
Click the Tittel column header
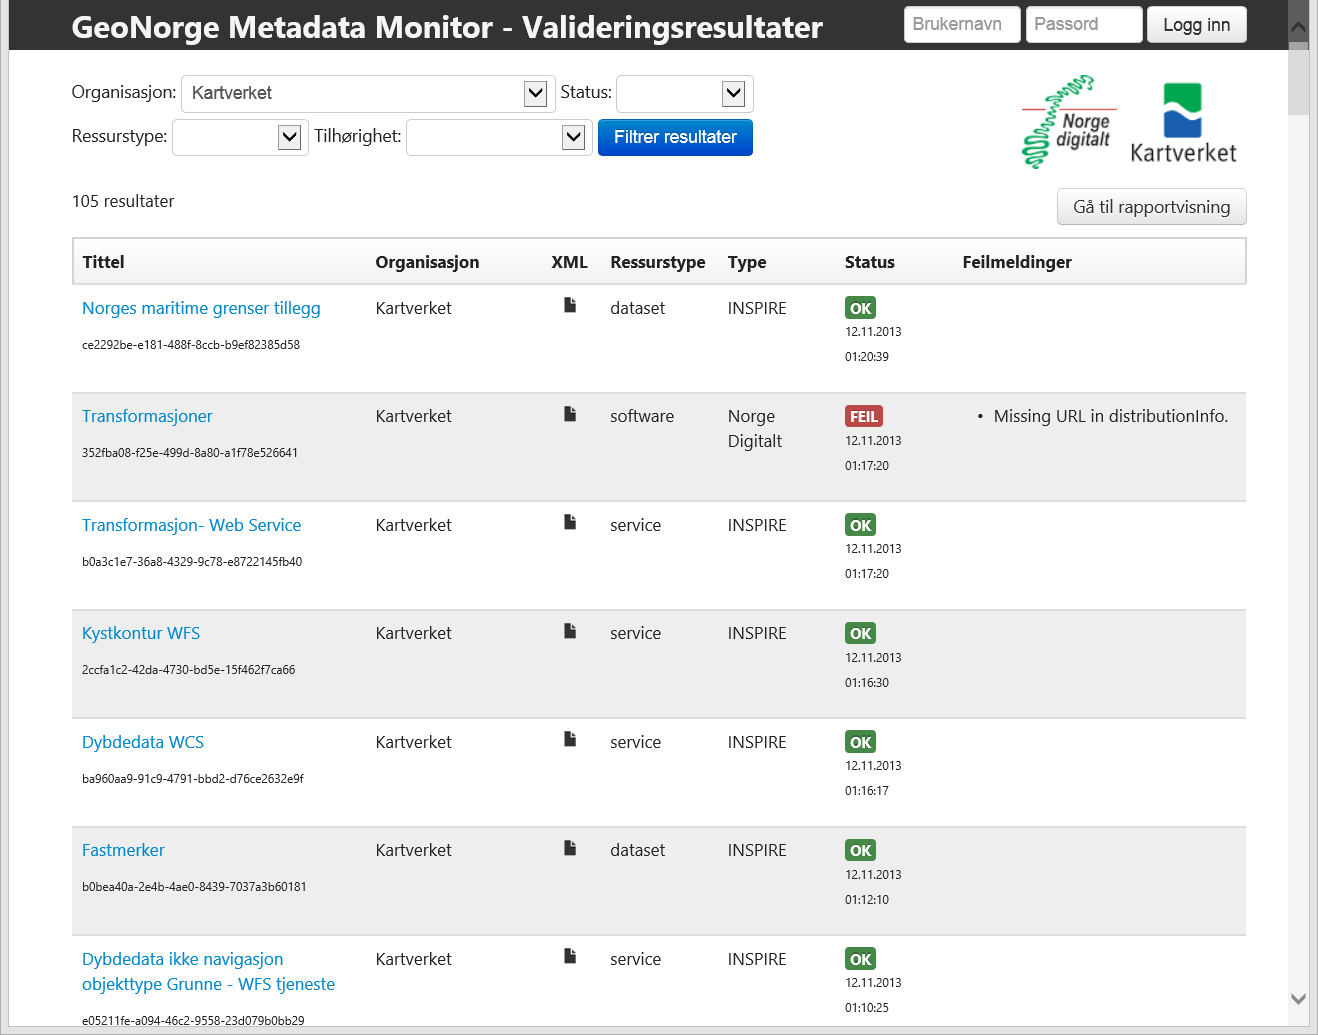click(103, 262)
